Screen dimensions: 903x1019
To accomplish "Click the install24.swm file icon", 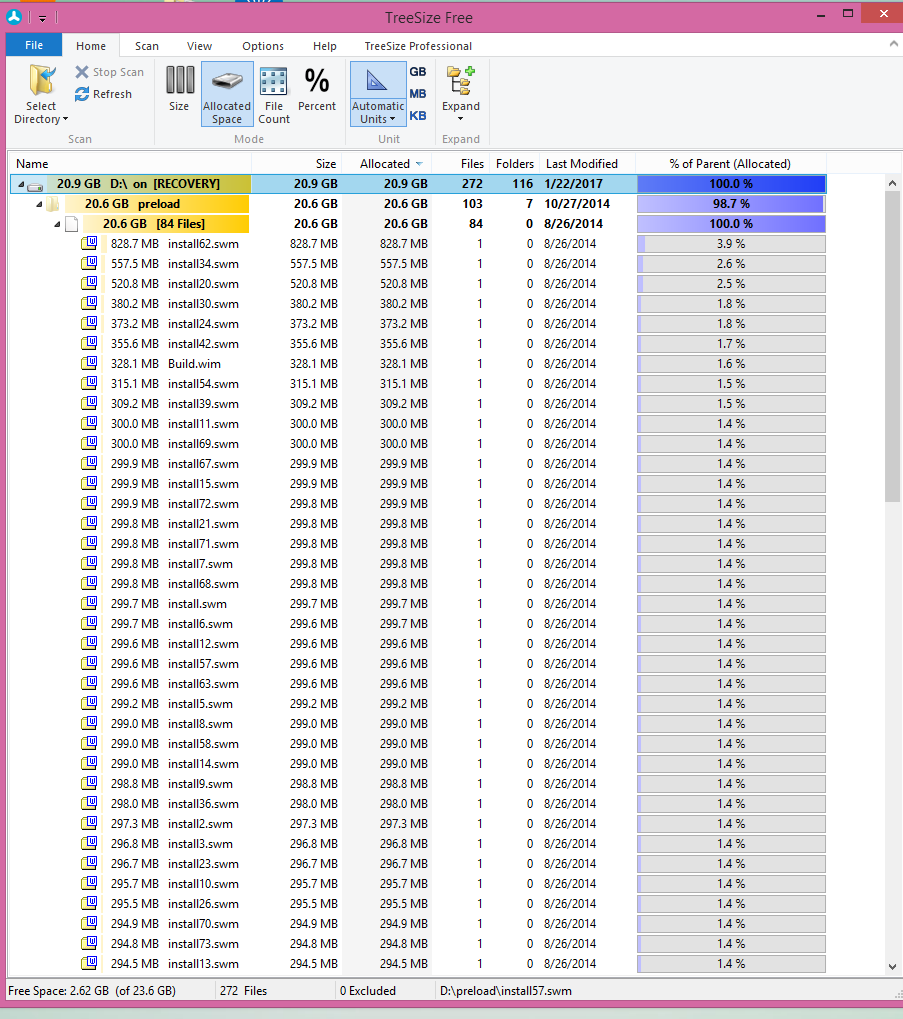I will point(90,324).
